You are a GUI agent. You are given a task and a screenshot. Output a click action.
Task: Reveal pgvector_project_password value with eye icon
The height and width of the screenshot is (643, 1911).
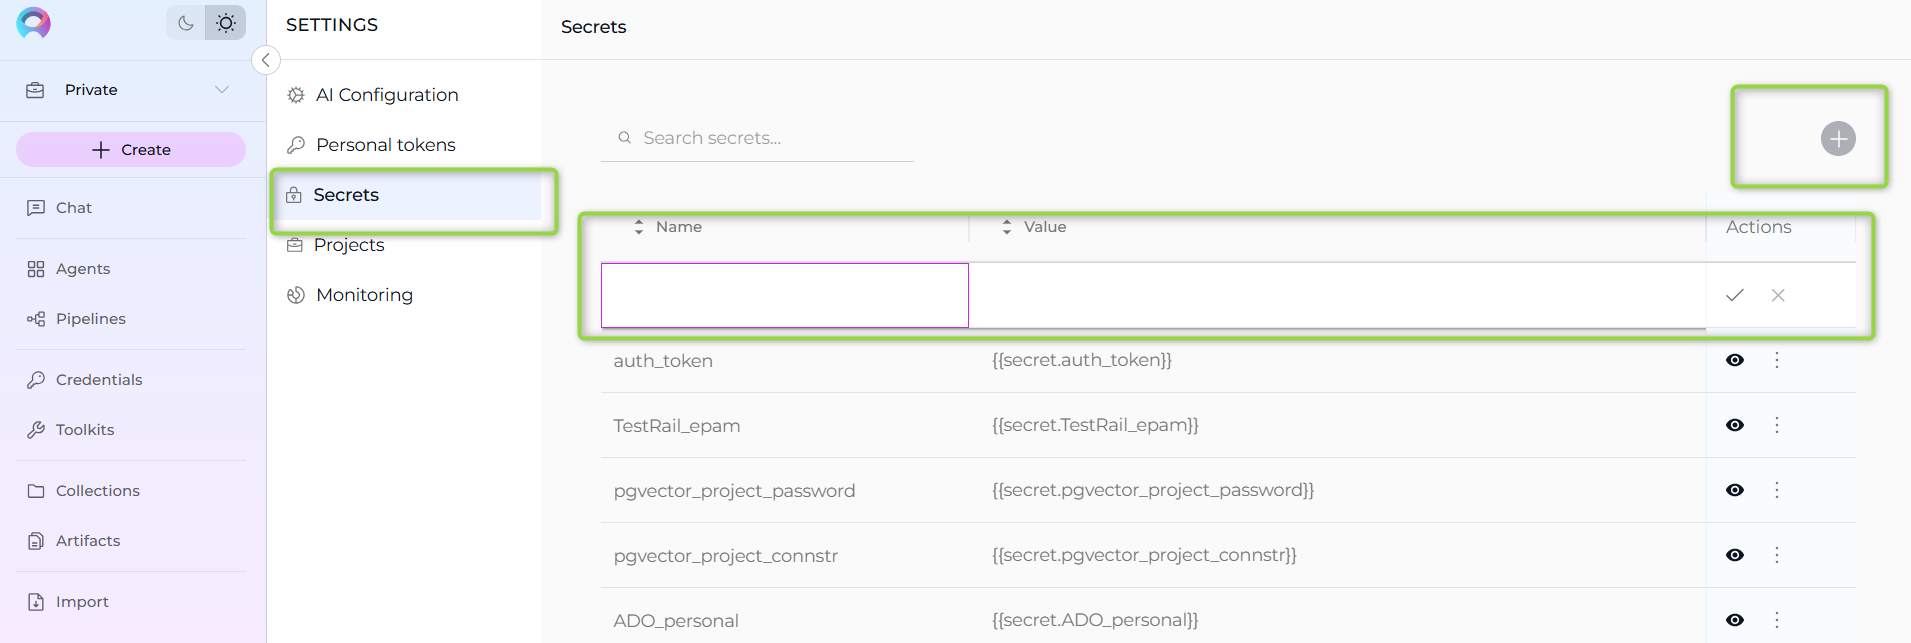coord(1735,490)
